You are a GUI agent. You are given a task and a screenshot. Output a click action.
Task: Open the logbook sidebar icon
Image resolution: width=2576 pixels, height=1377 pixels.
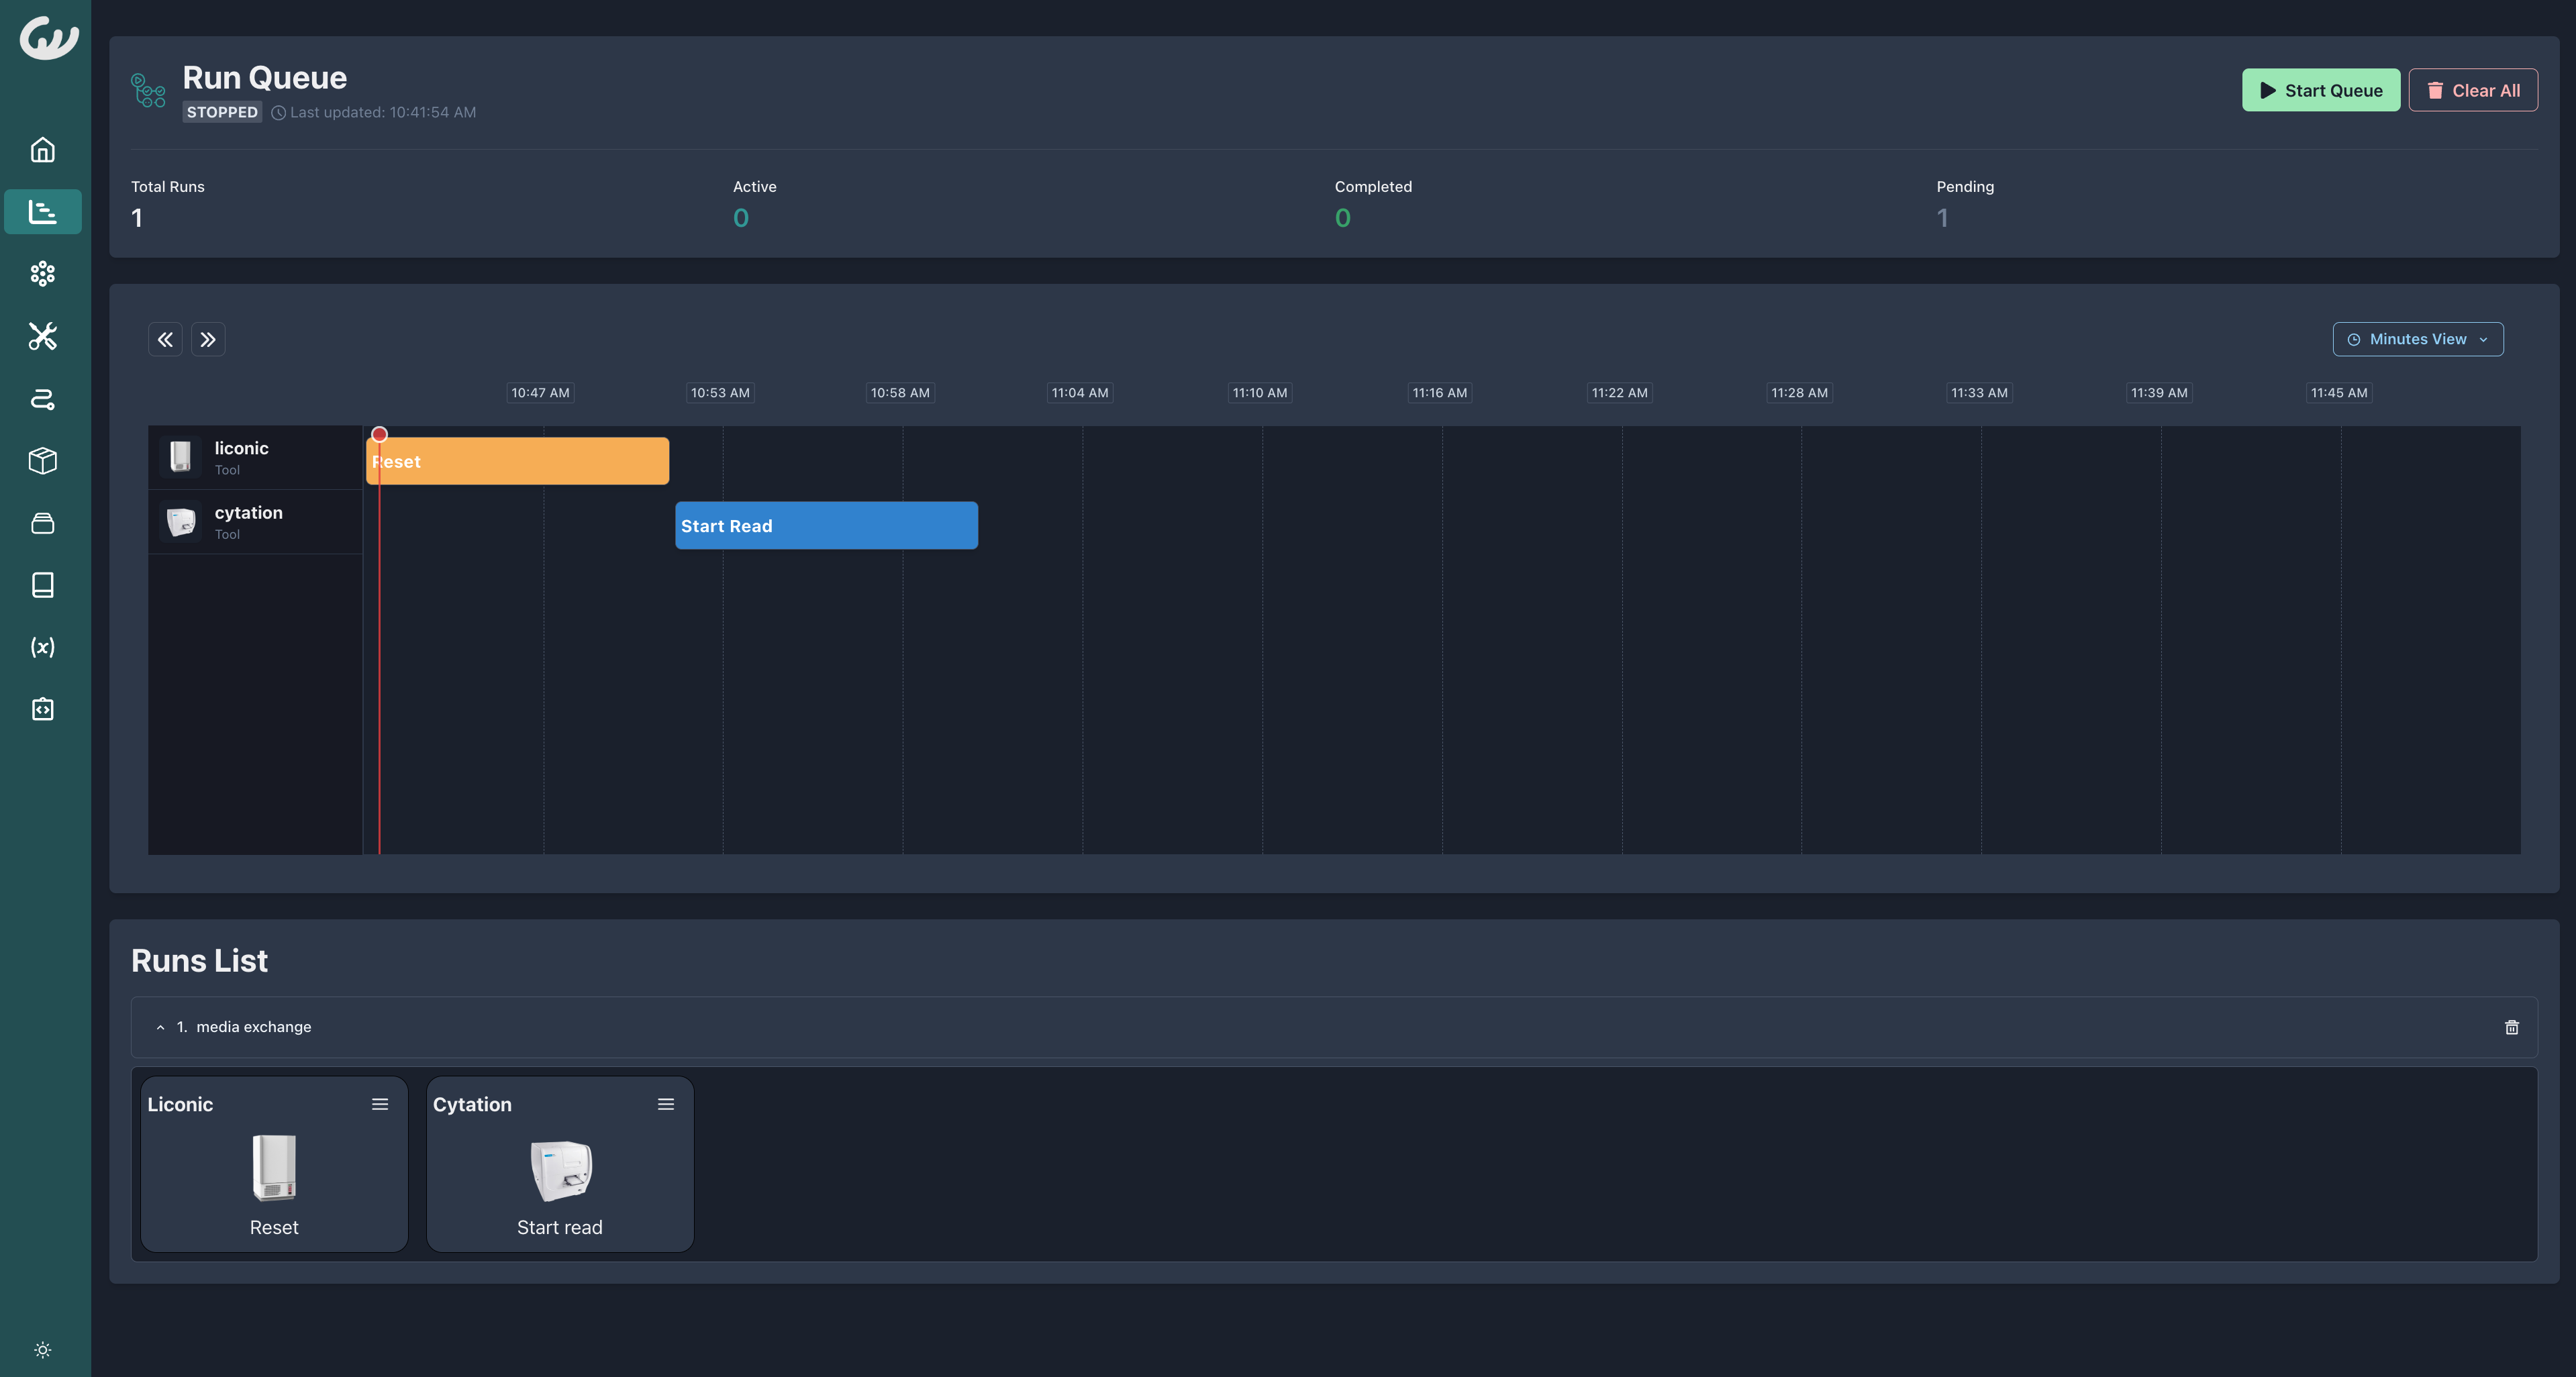coord(42,585)
